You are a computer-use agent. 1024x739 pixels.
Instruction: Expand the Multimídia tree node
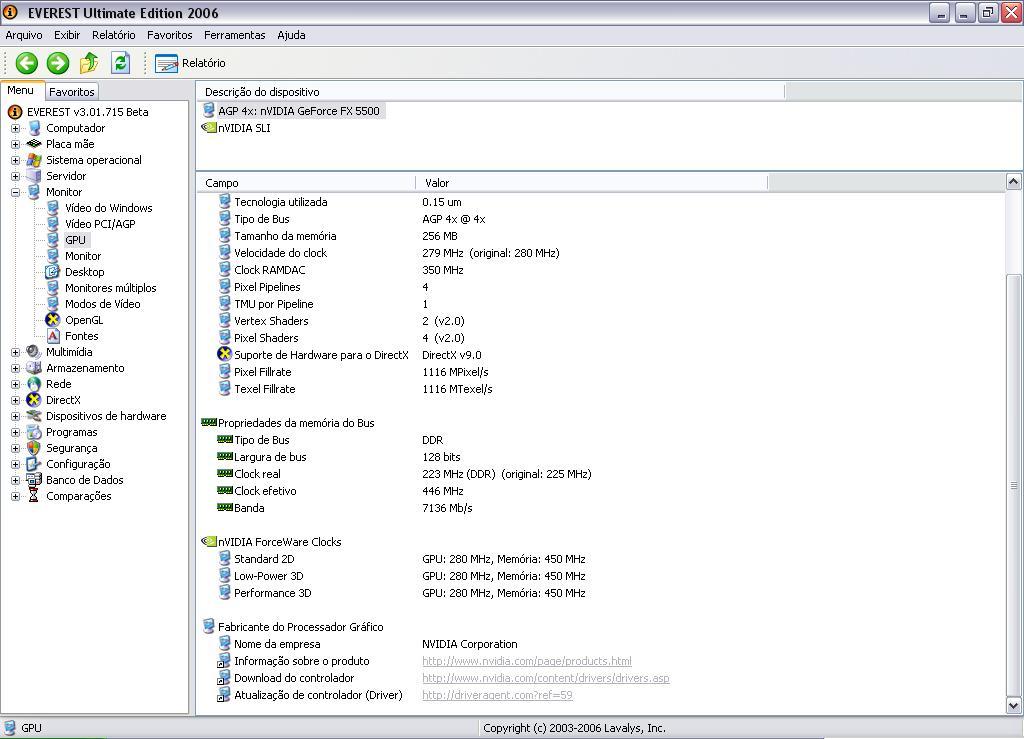pos(15,352)
